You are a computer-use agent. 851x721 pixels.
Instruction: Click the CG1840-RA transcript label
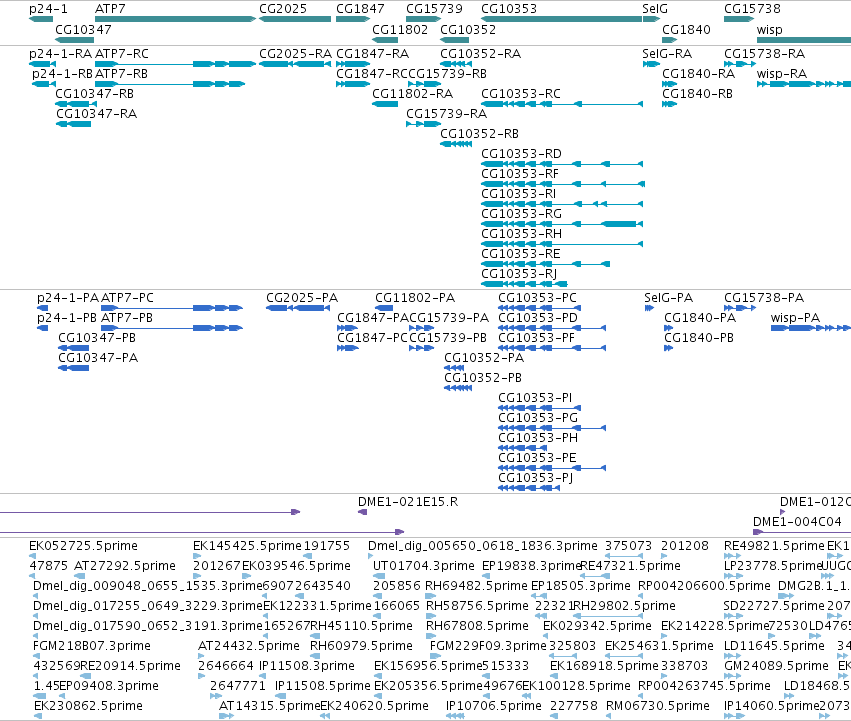pyautogui.click(x=698, y=74)
